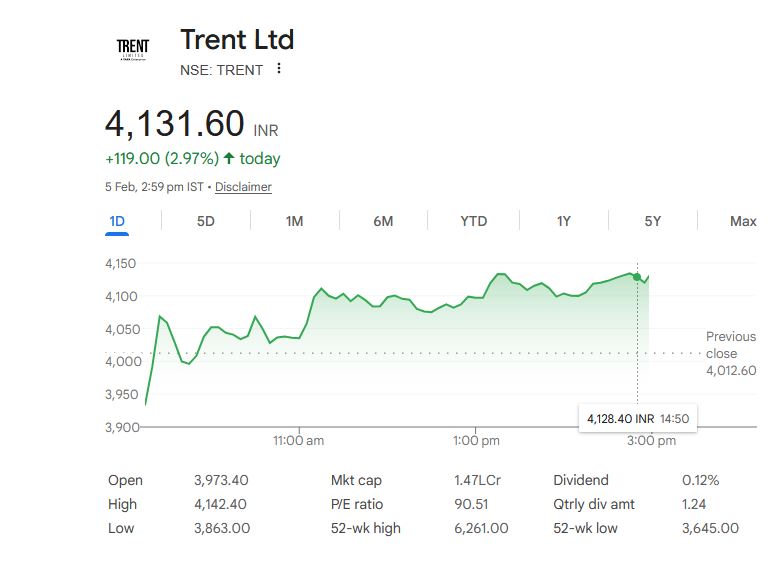Click the Previous close 4,012.60 label
772x576 pixels.
coord(730,354)
